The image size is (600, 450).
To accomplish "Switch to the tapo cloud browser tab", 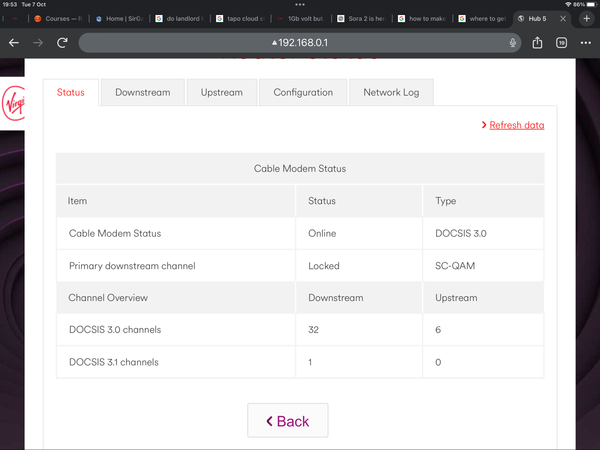I will coord(243,18).
